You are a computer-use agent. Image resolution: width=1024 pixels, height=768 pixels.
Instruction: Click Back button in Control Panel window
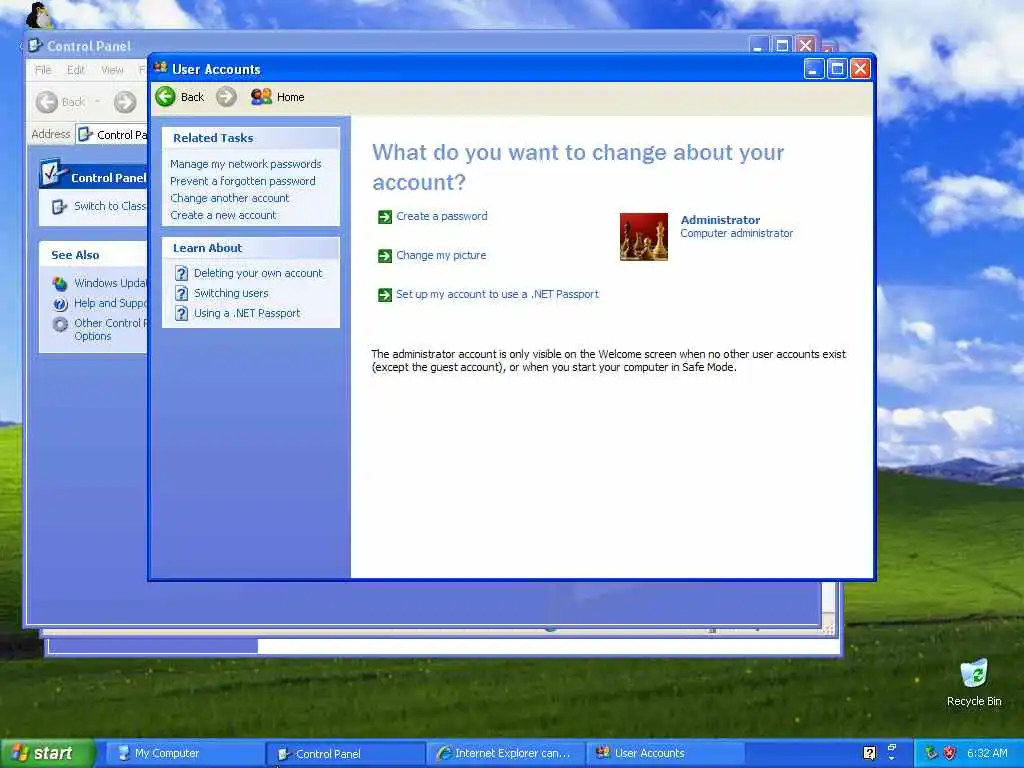pyautogui.click(x=61, y=102)
